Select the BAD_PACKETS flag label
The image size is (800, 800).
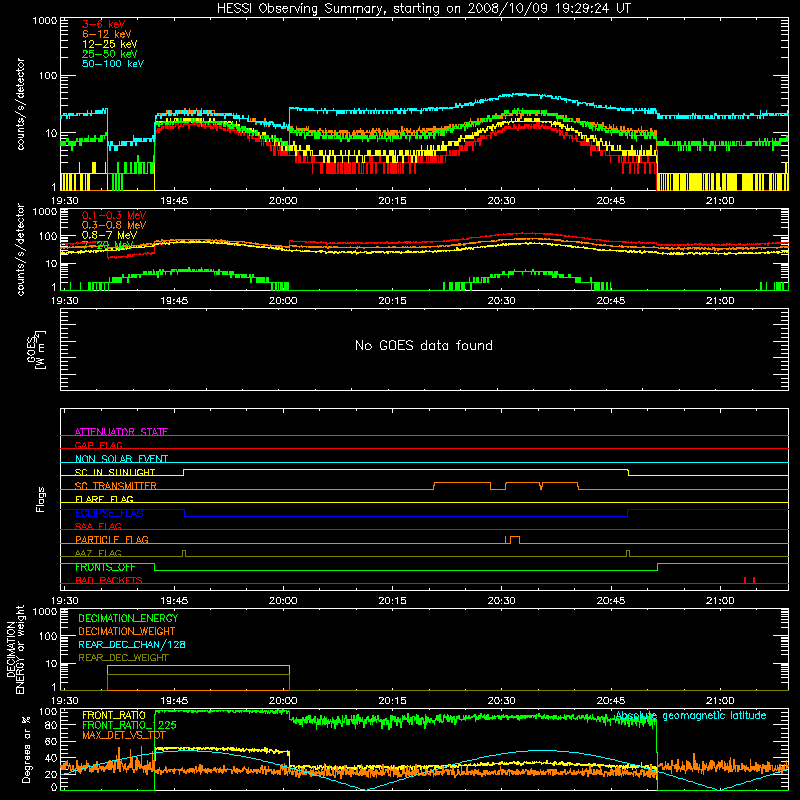[x=109, y=580]
